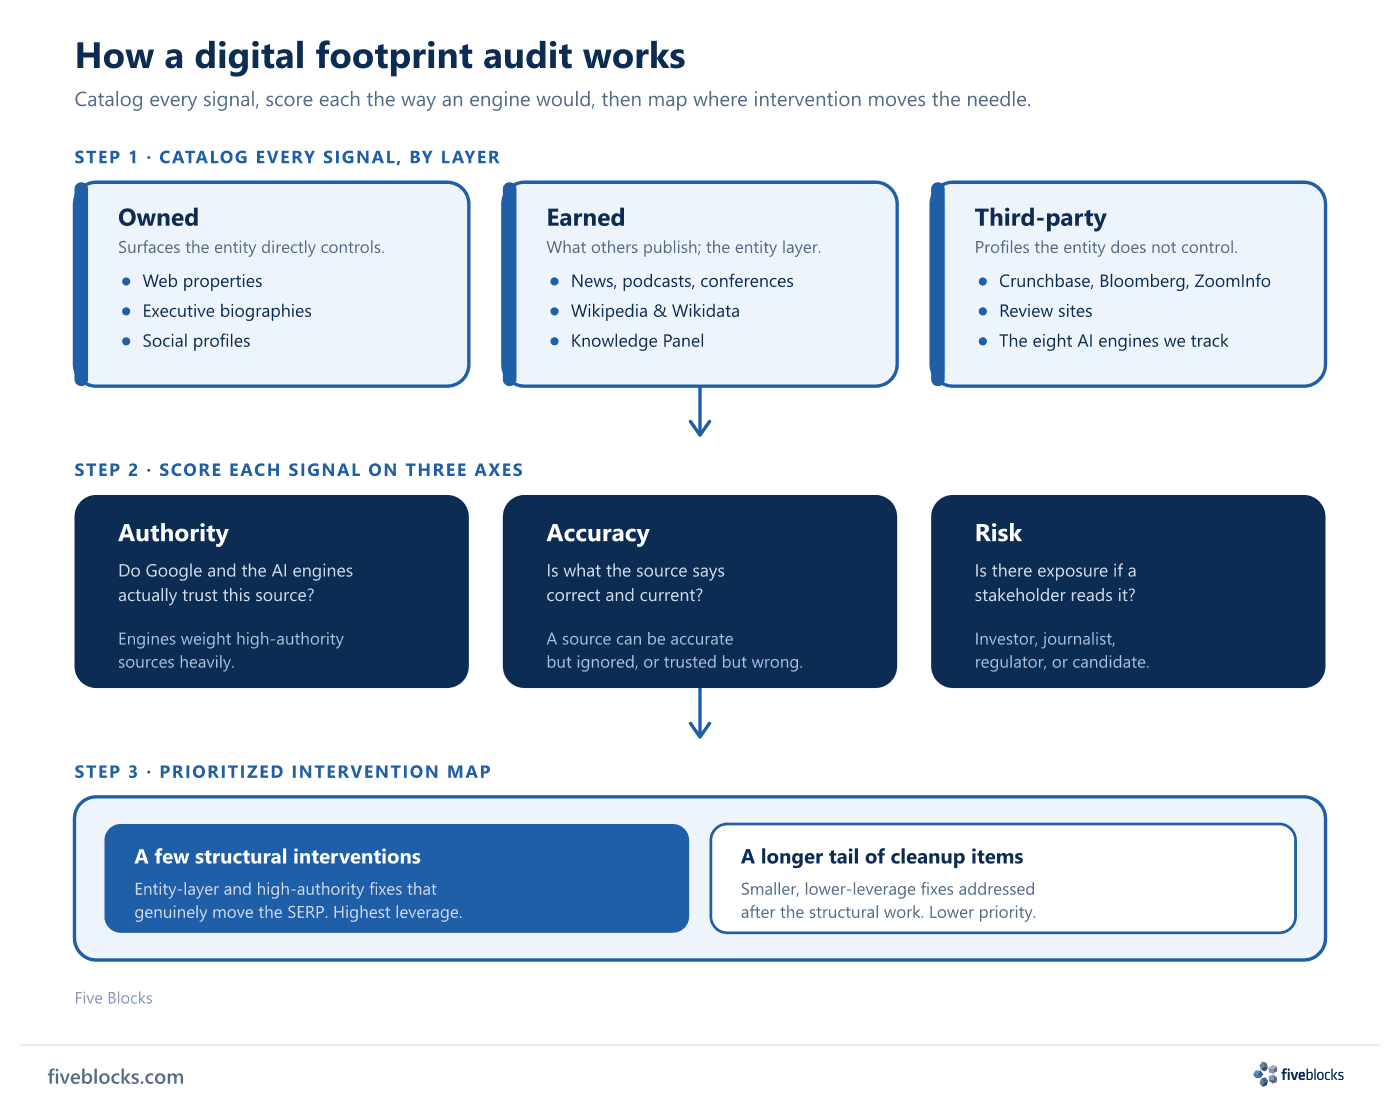
Task: Click 'Investor, journalist, regulator, or candidate.' text
Action: pos(1062,650)
